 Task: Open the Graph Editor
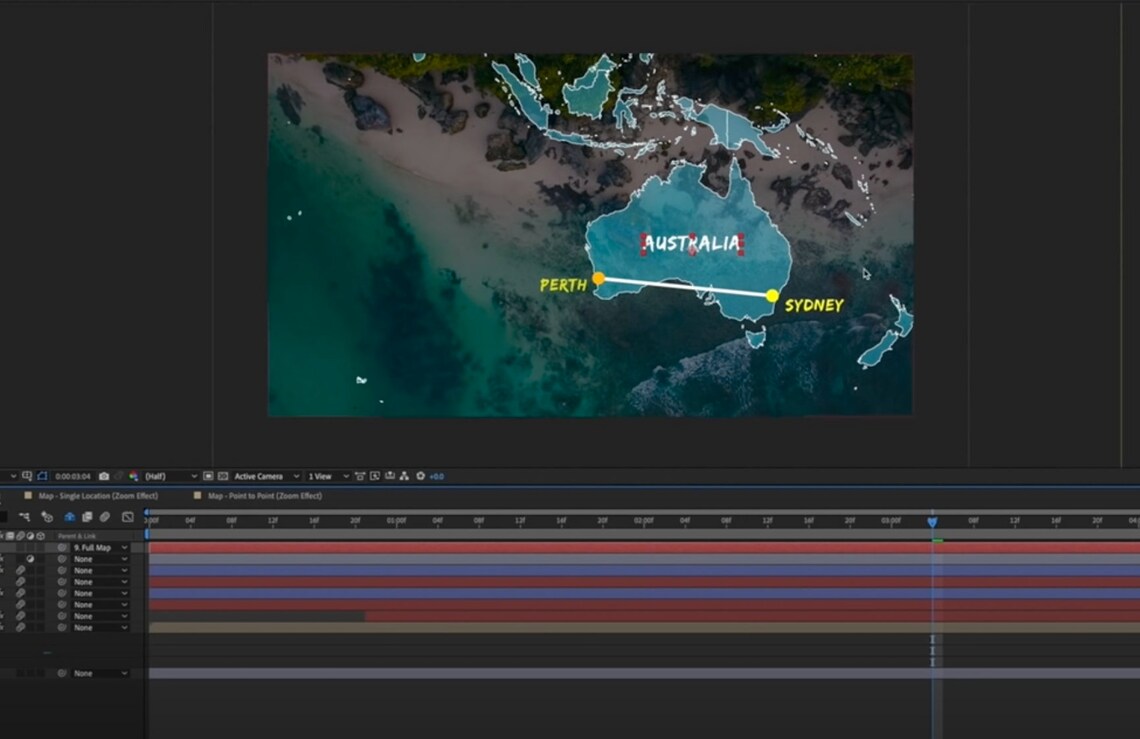click(127, 517)
